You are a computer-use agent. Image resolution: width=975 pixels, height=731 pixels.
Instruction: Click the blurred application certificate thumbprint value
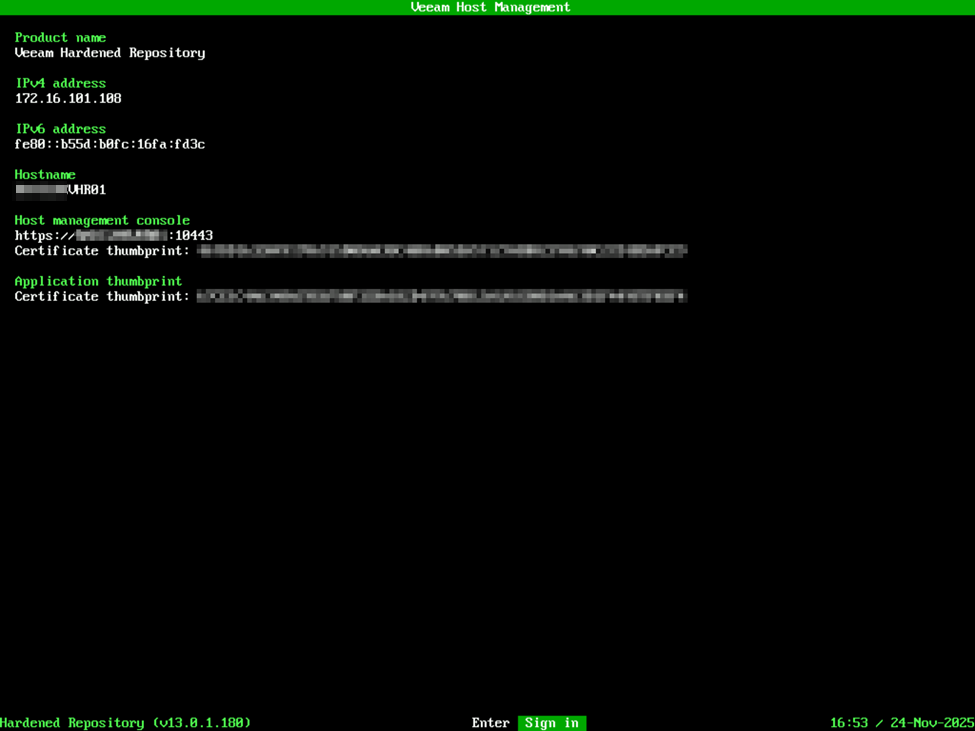(441, 297)
